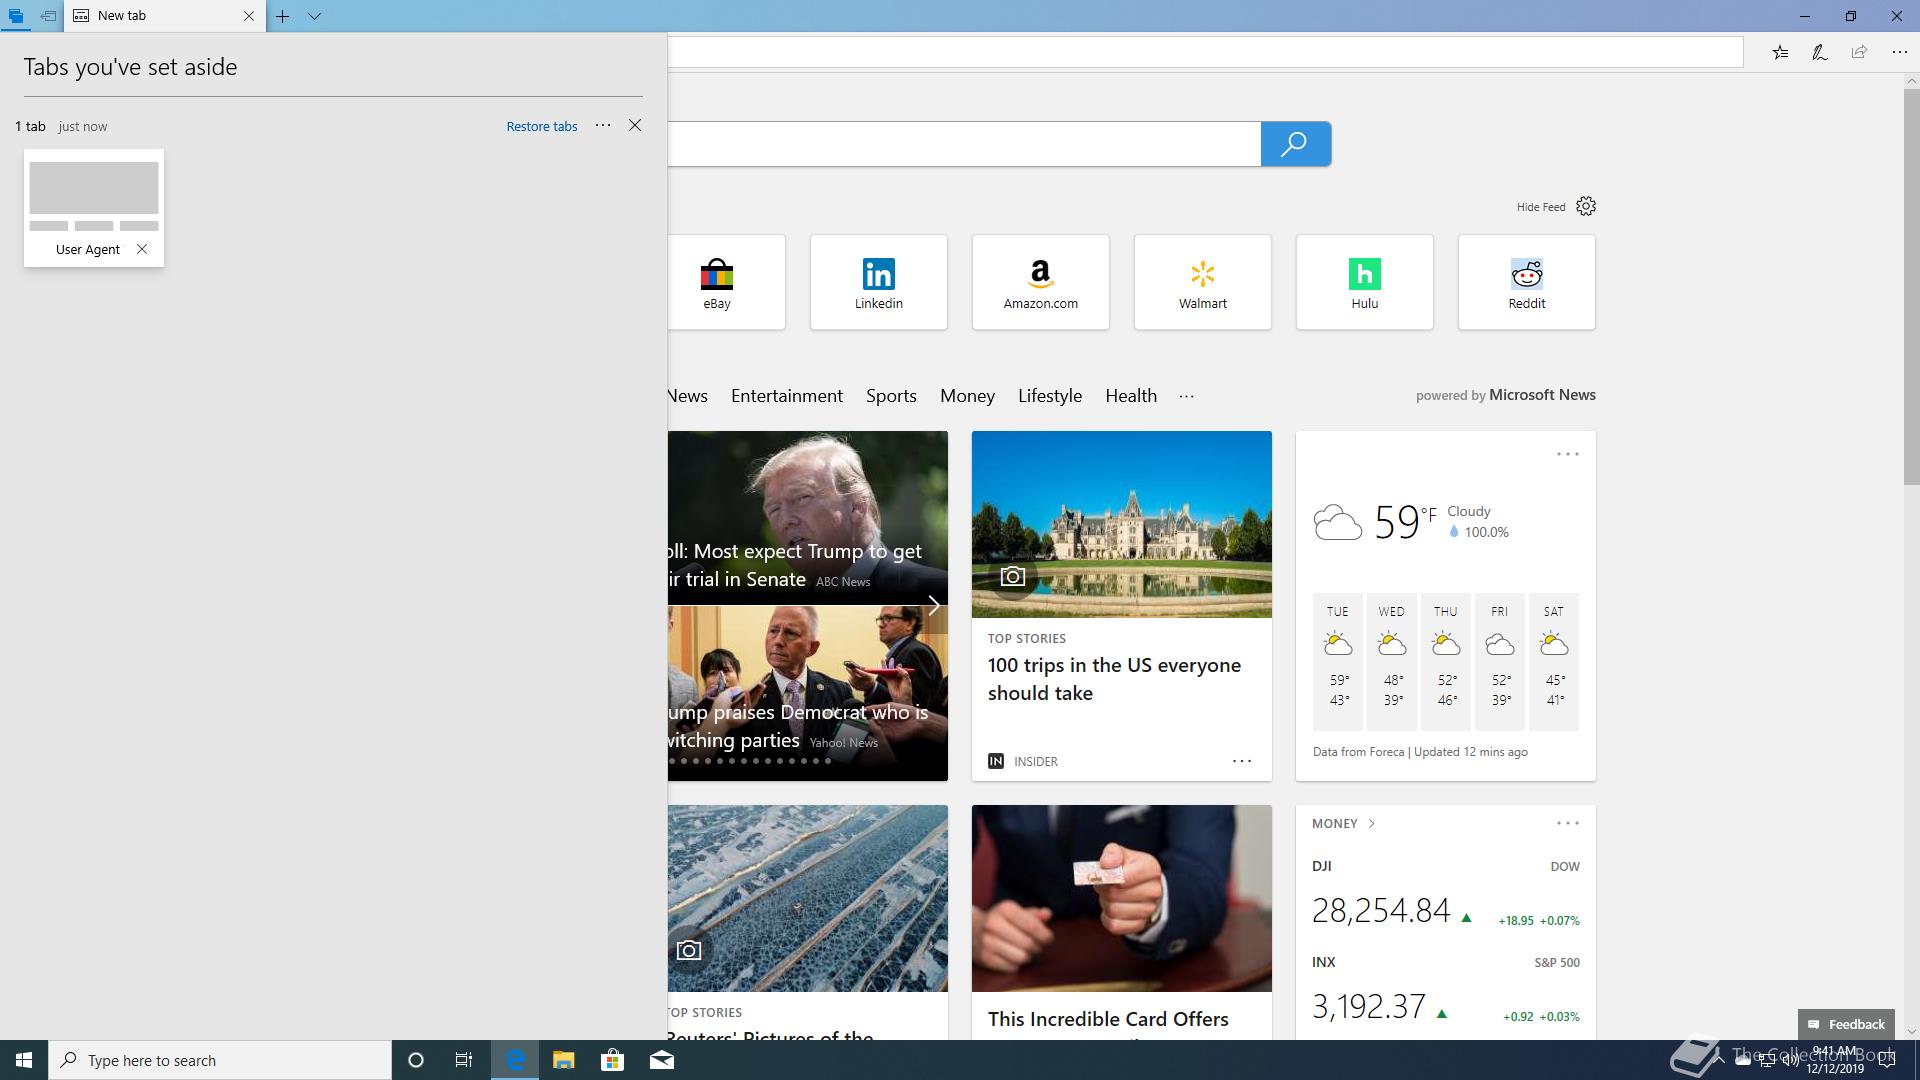Open Mail app from taskbar
The height and width of the screenshot is (1080, 1920).
pos(662,1060)
